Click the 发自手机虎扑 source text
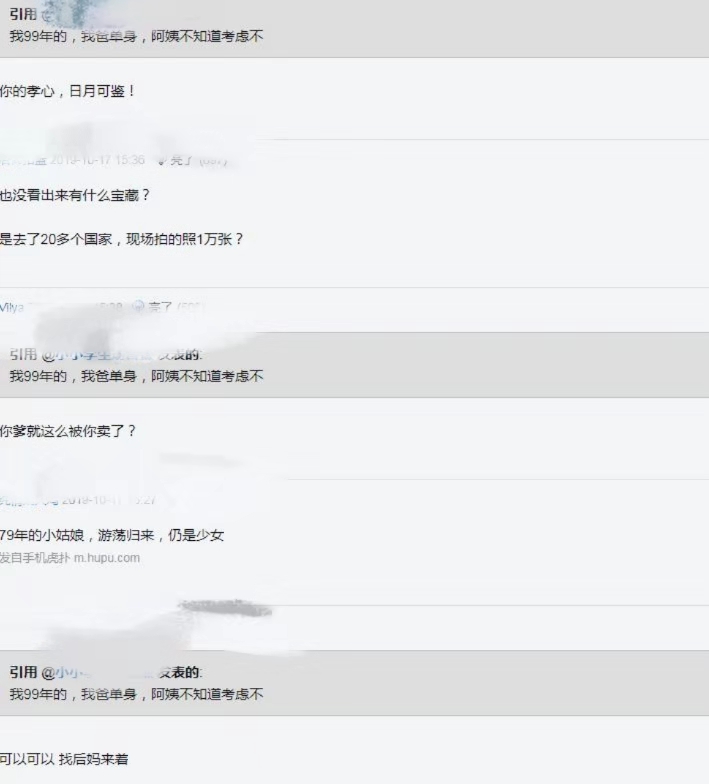The height and width of the screenshot is (784, 709). point(34,558)
